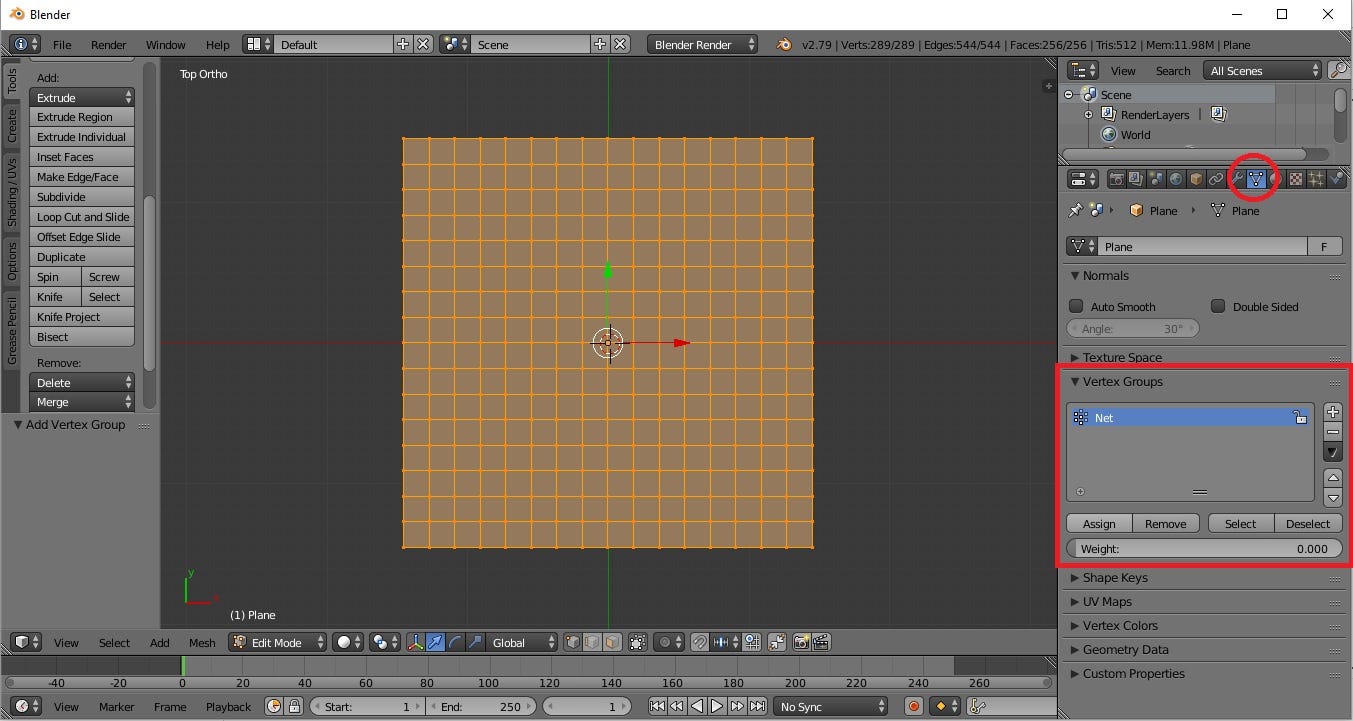Open the Render menu in the top bar

tap(108, 44)
